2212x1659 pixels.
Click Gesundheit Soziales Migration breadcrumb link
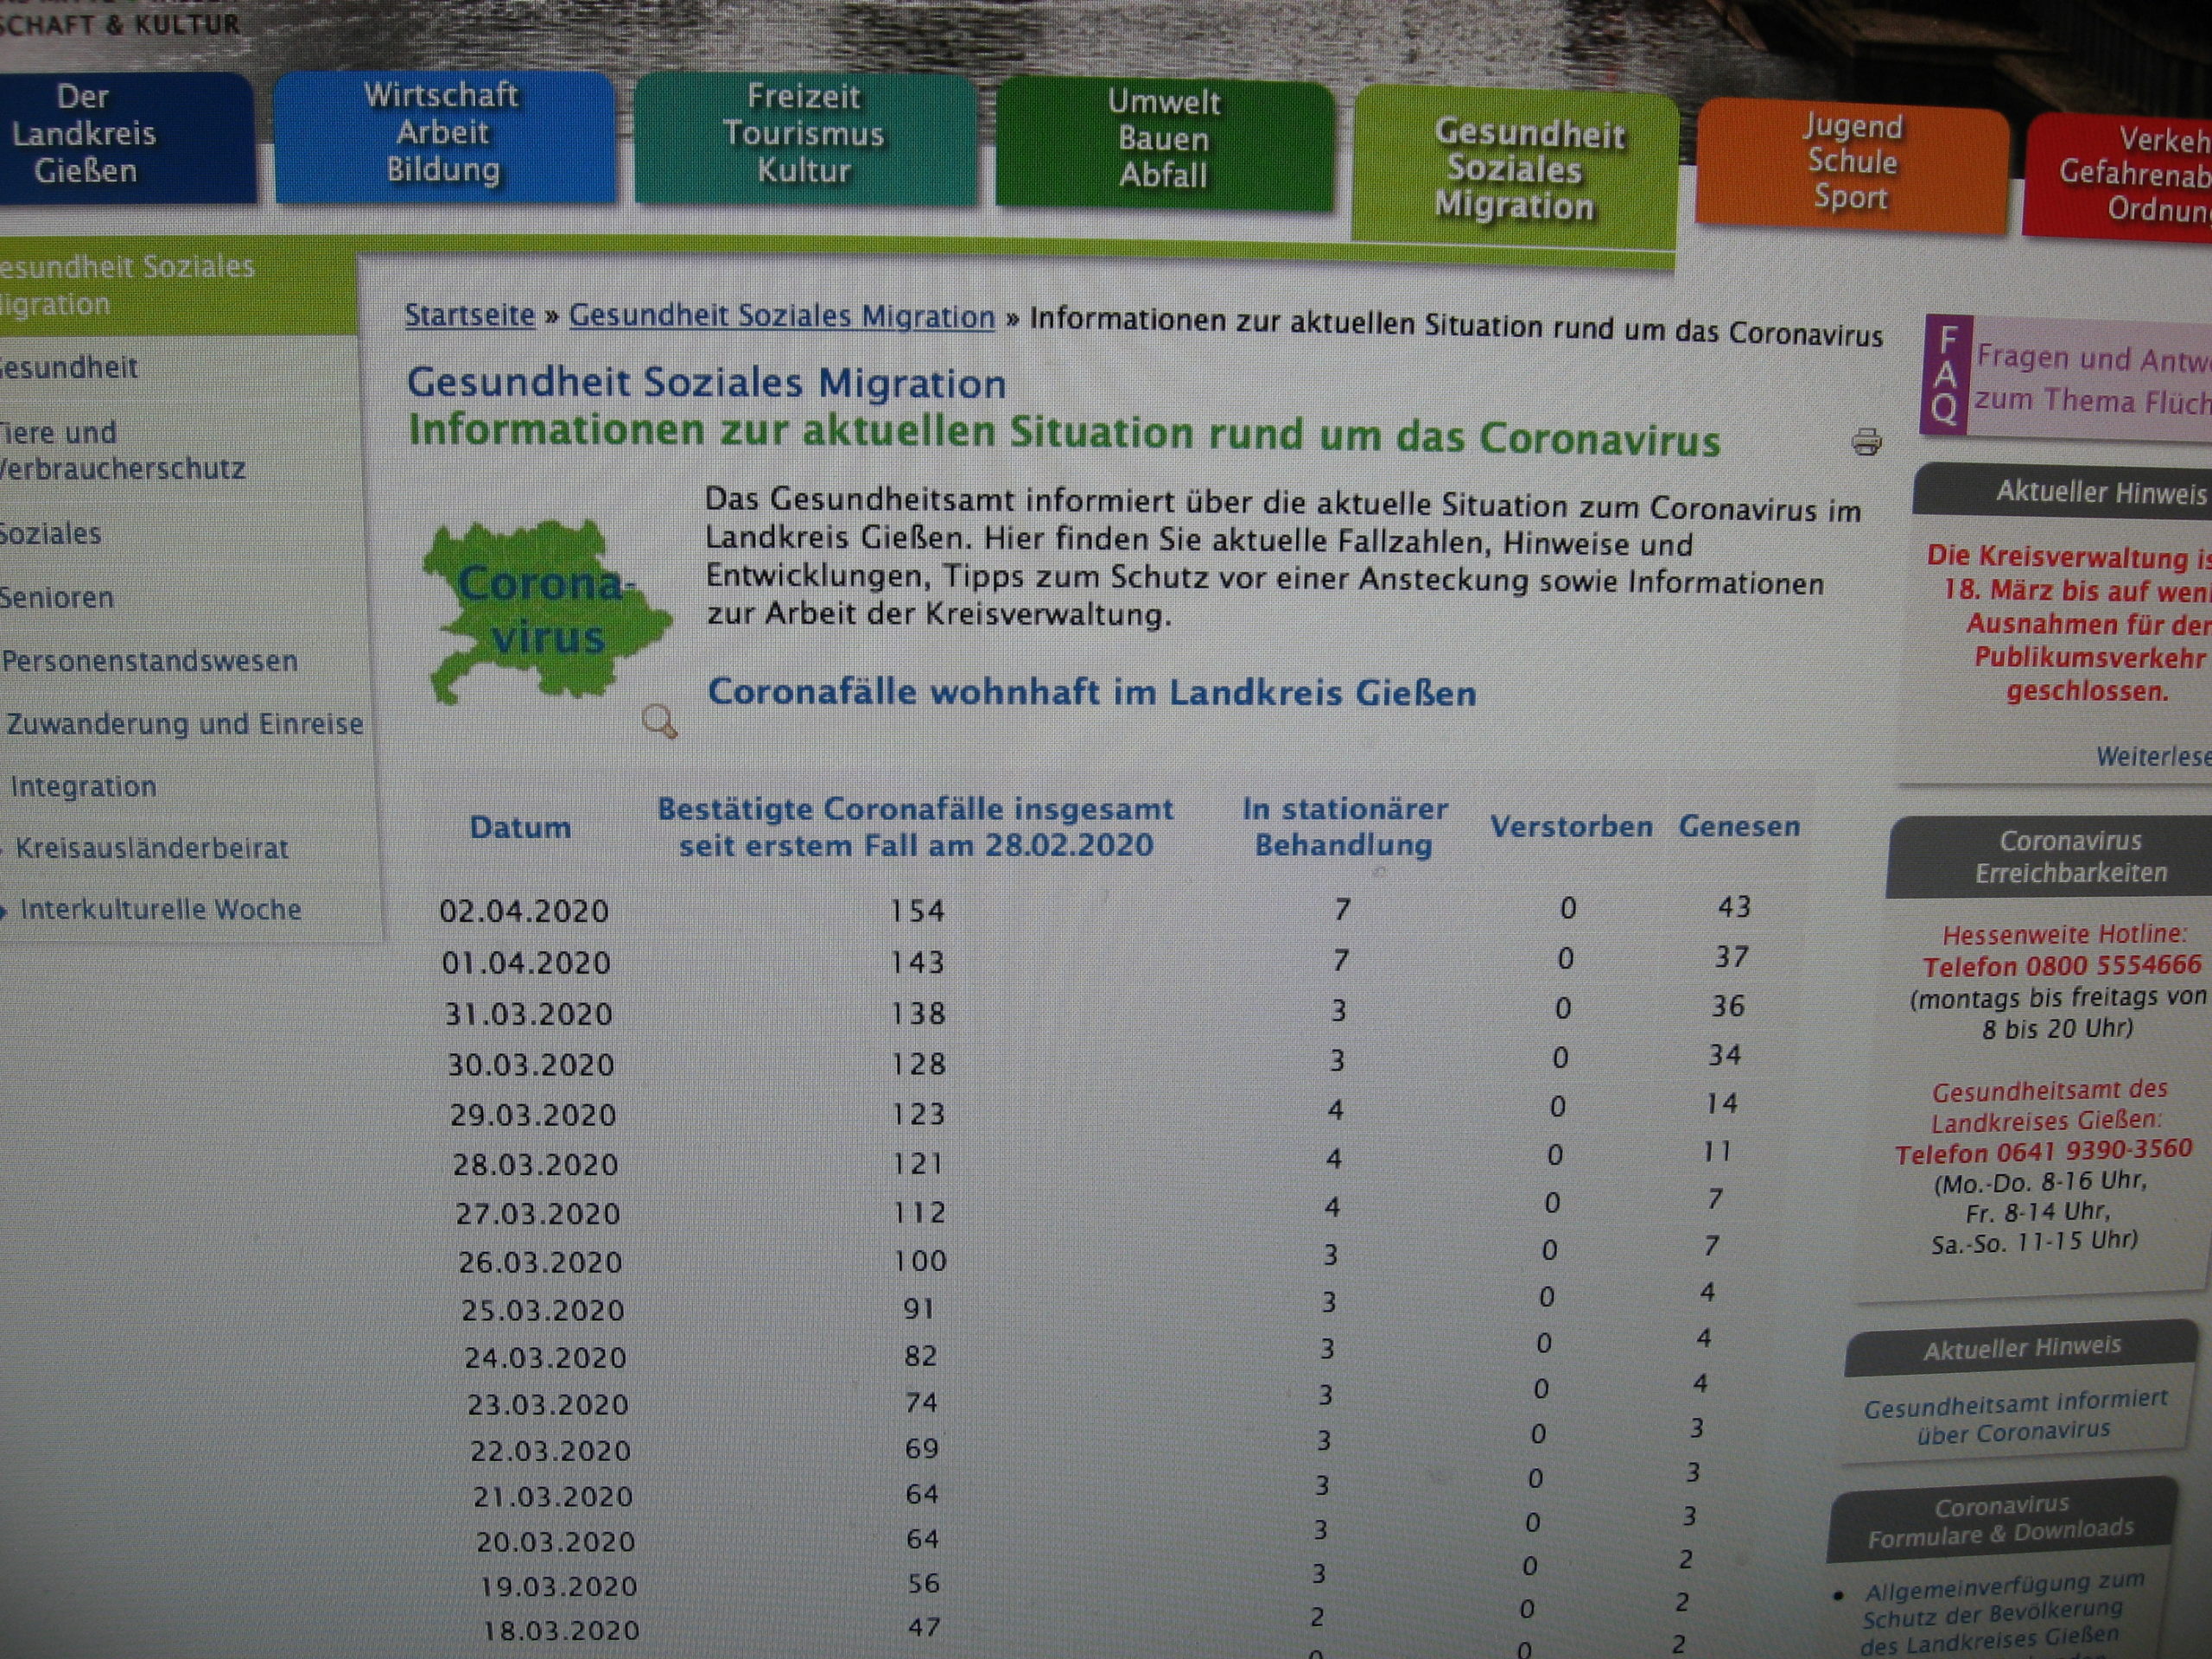point(781,317)
